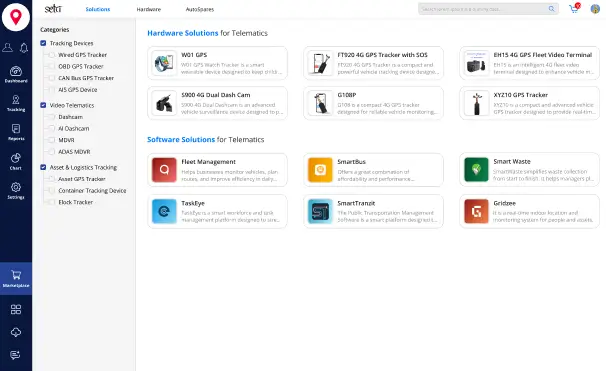
Task: Click the search magnifier icon
Action: pyautogui.click(x=552, y=9)
